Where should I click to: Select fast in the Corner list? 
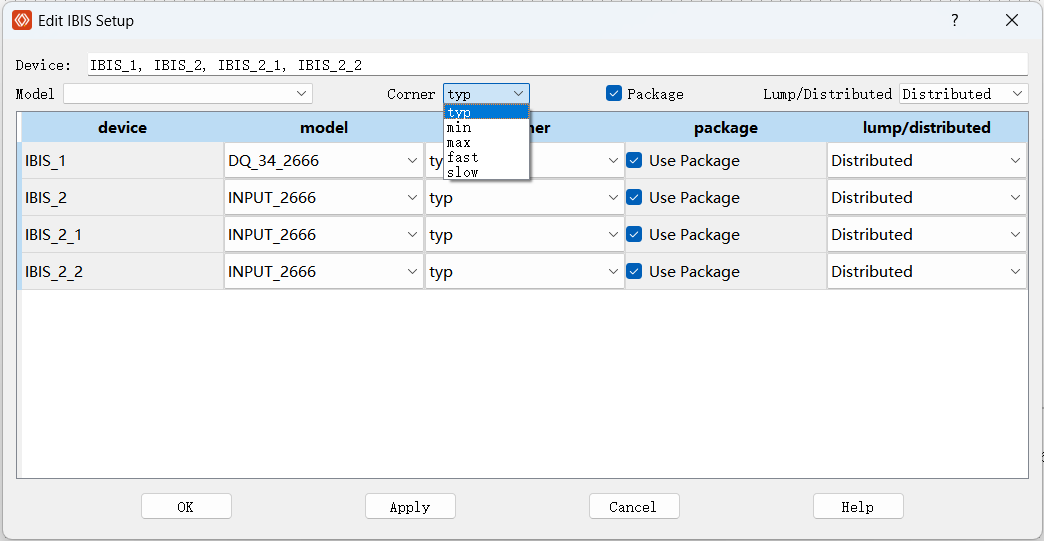tap(487, 157)
